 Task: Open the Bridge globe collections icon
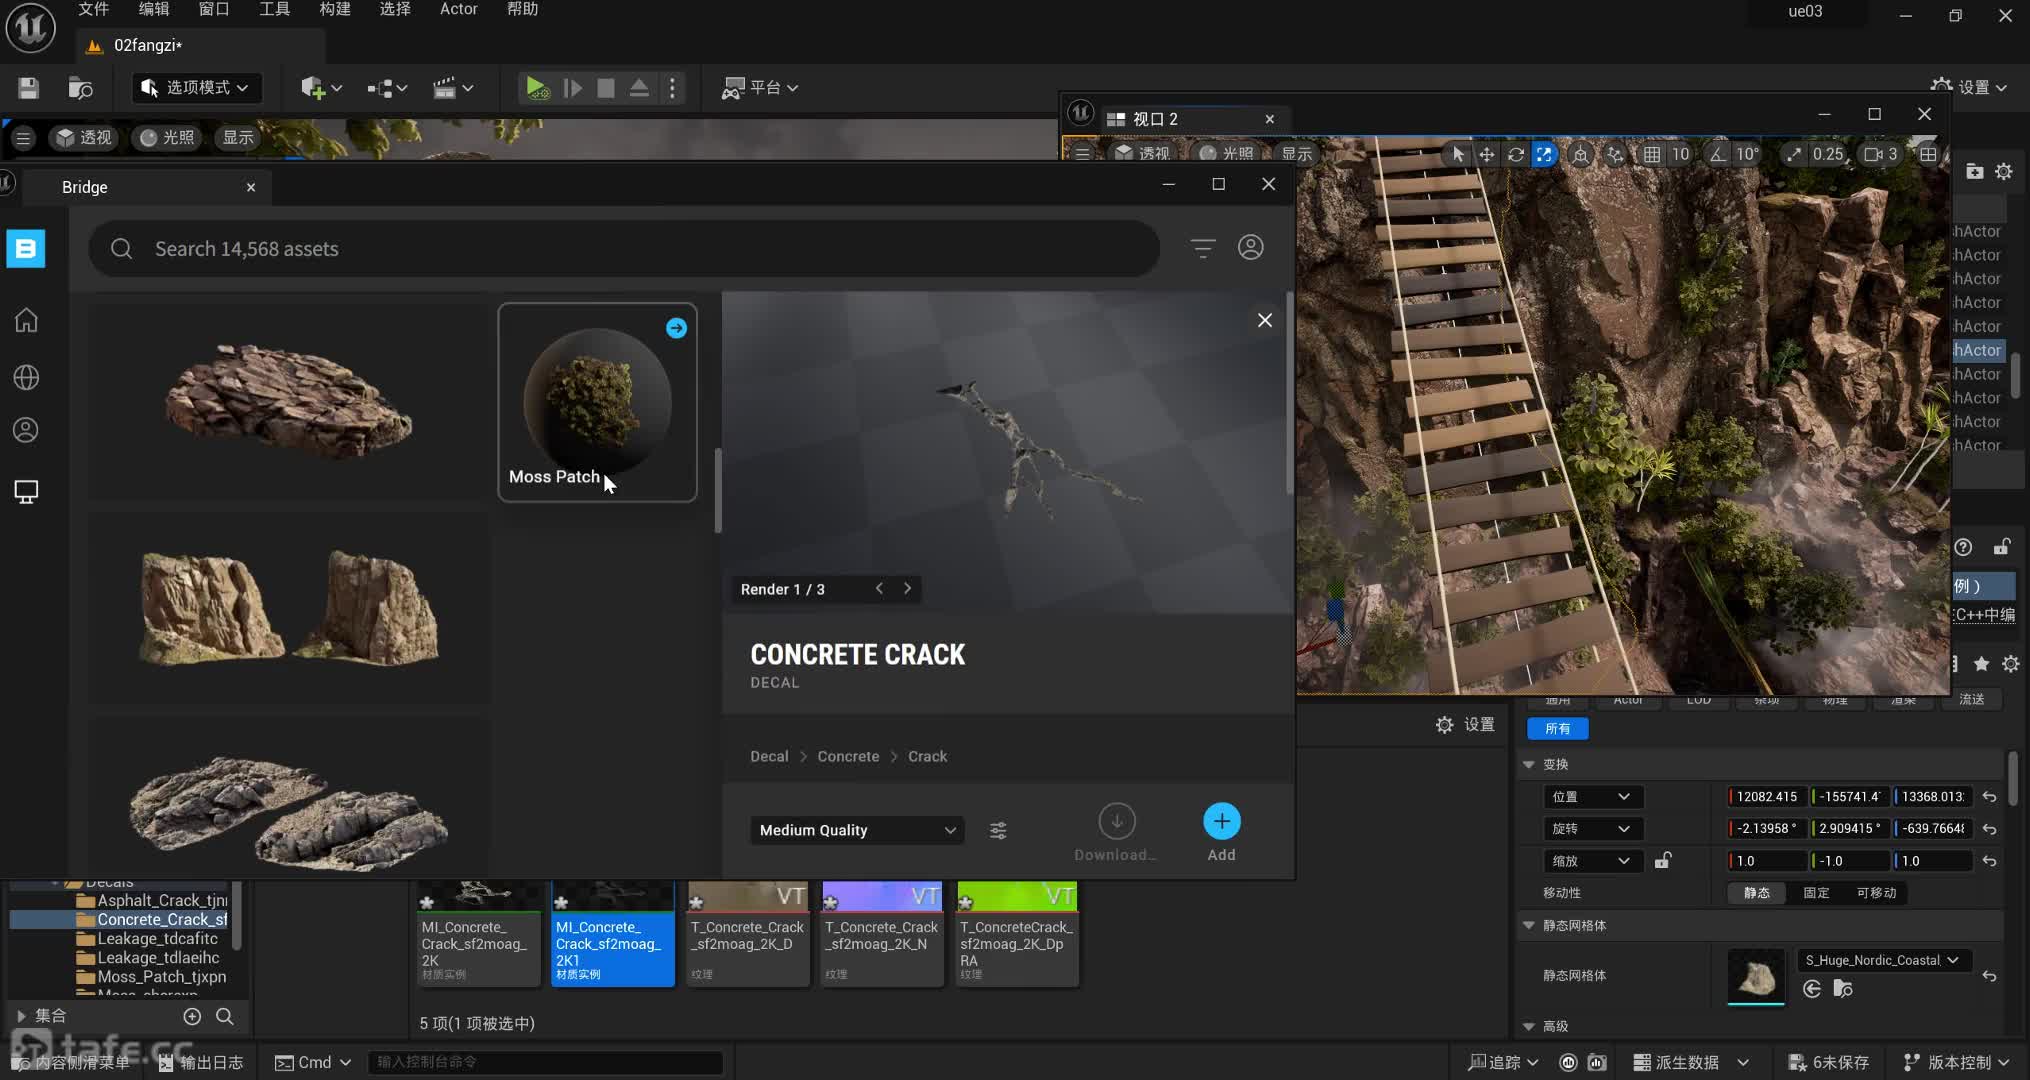pos(26,377)
